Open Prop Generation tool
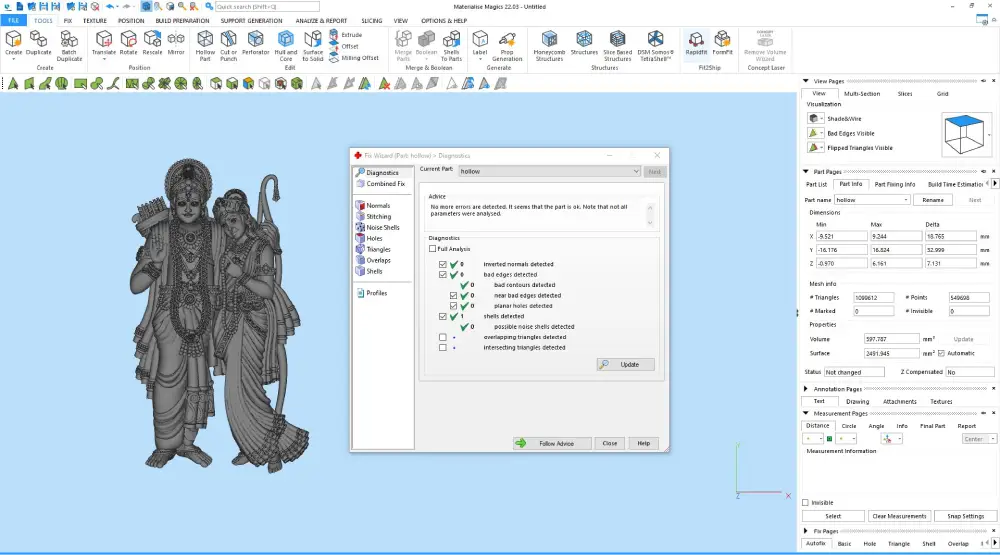The width and height of the screenshot is (1000, 555). (507, 46)
